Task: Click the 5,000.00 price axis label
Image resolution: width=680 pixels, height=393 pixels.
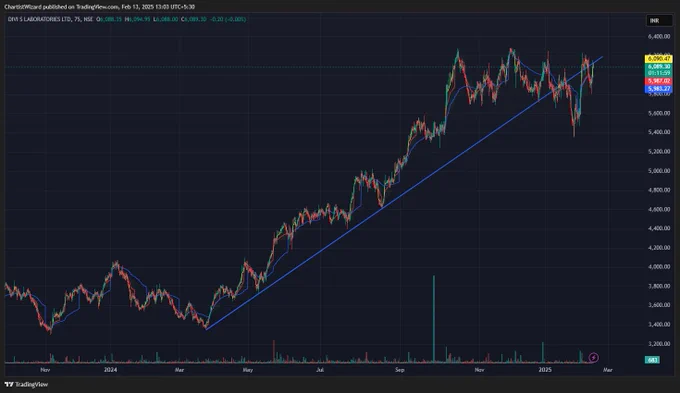Action: coord(659,171)
